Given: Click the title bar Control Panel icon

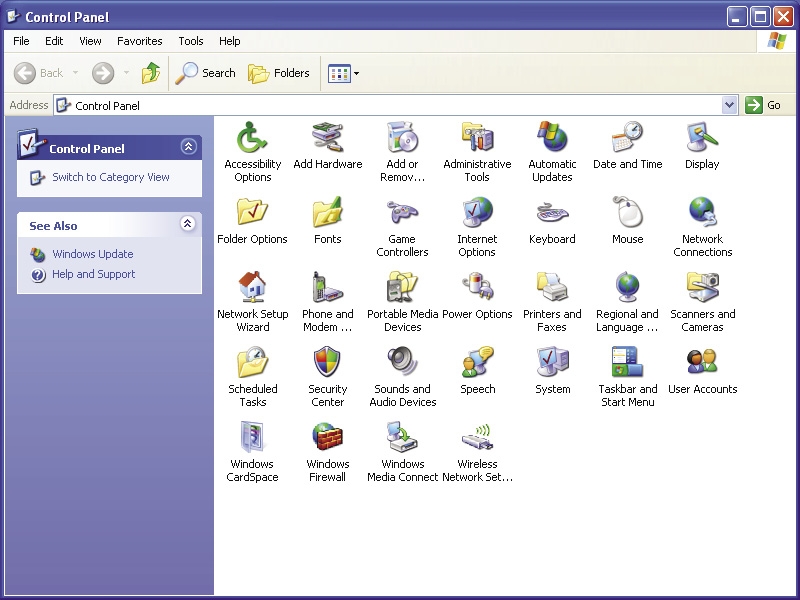Looking at the screenshot, I should pos(13,17).
